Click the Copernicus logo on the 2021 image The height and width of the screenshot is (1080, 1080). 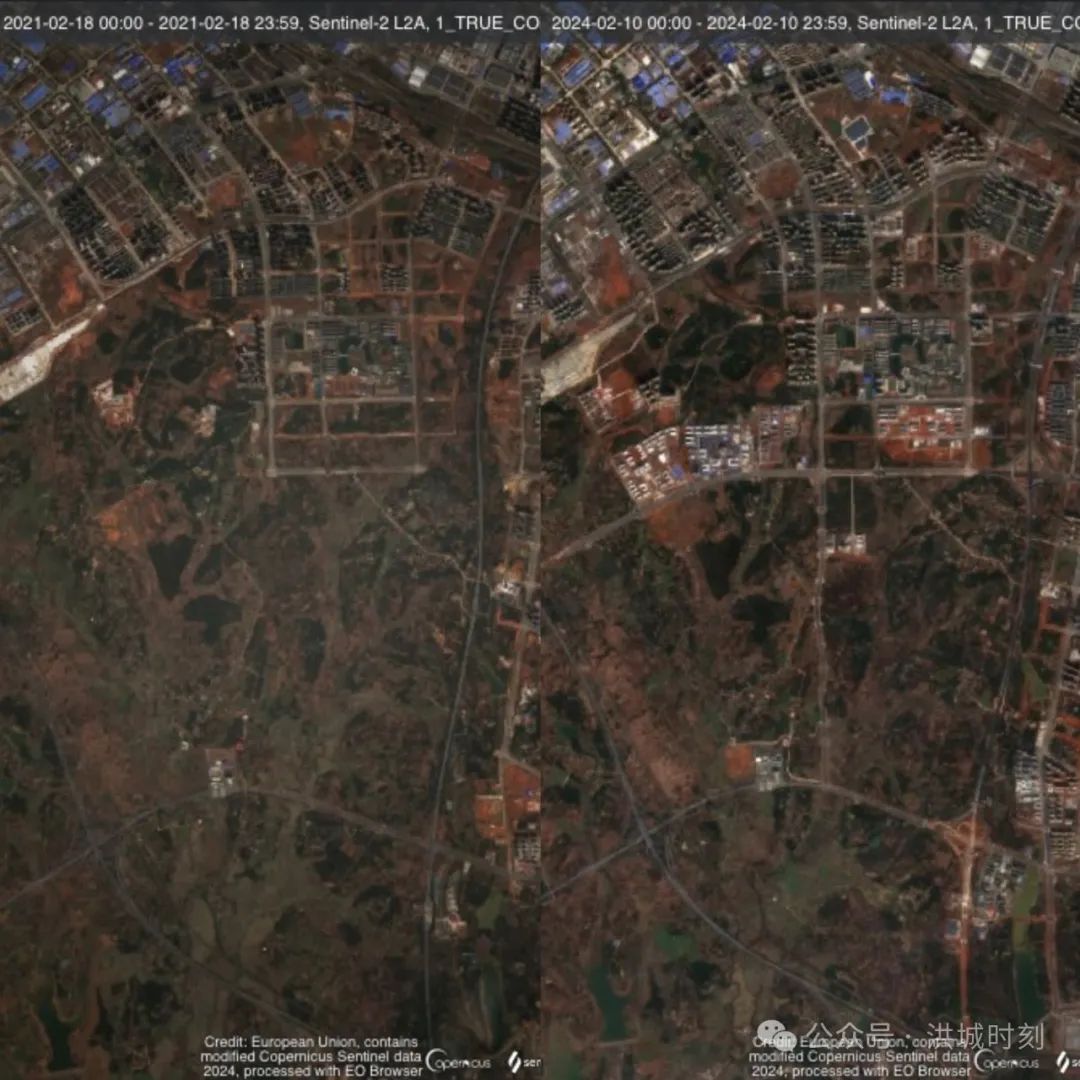point(458,1061)
